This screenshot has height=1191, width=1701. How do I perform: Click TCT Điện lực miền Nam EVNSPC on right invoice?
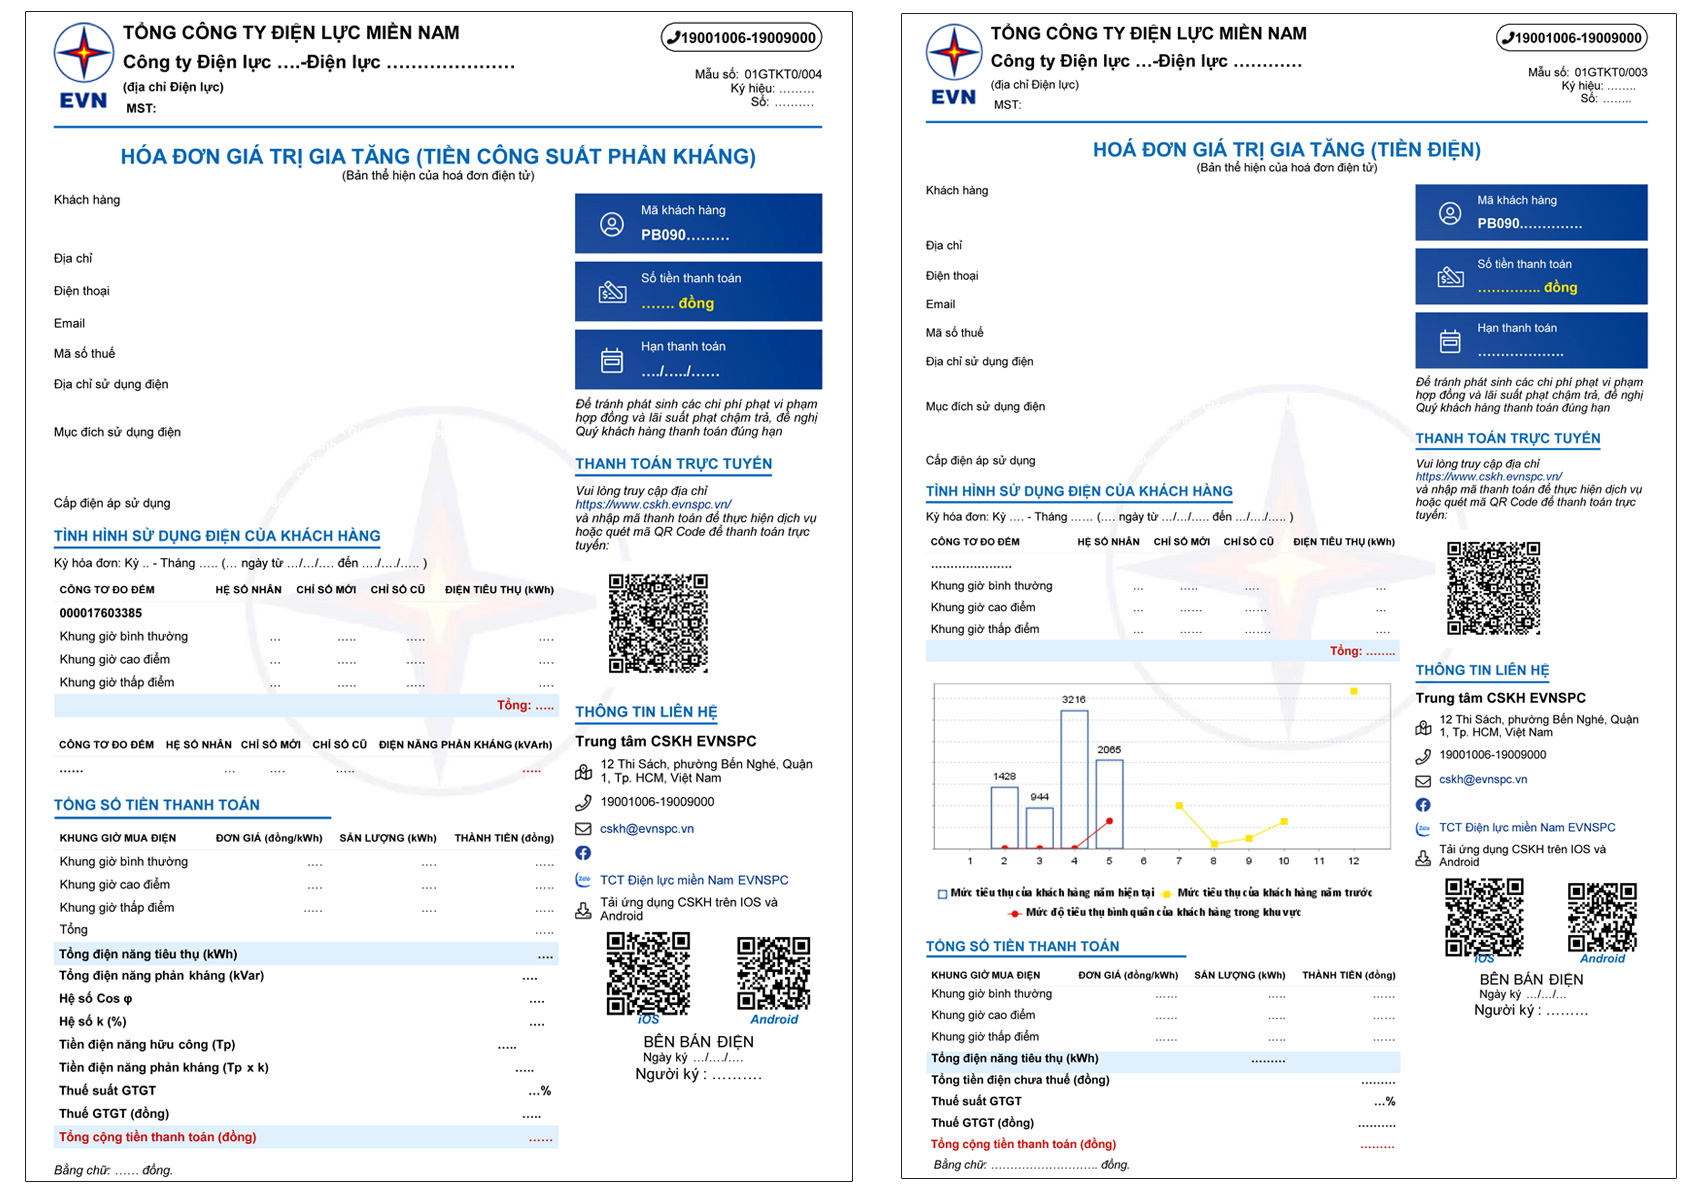click(1527, 827)
